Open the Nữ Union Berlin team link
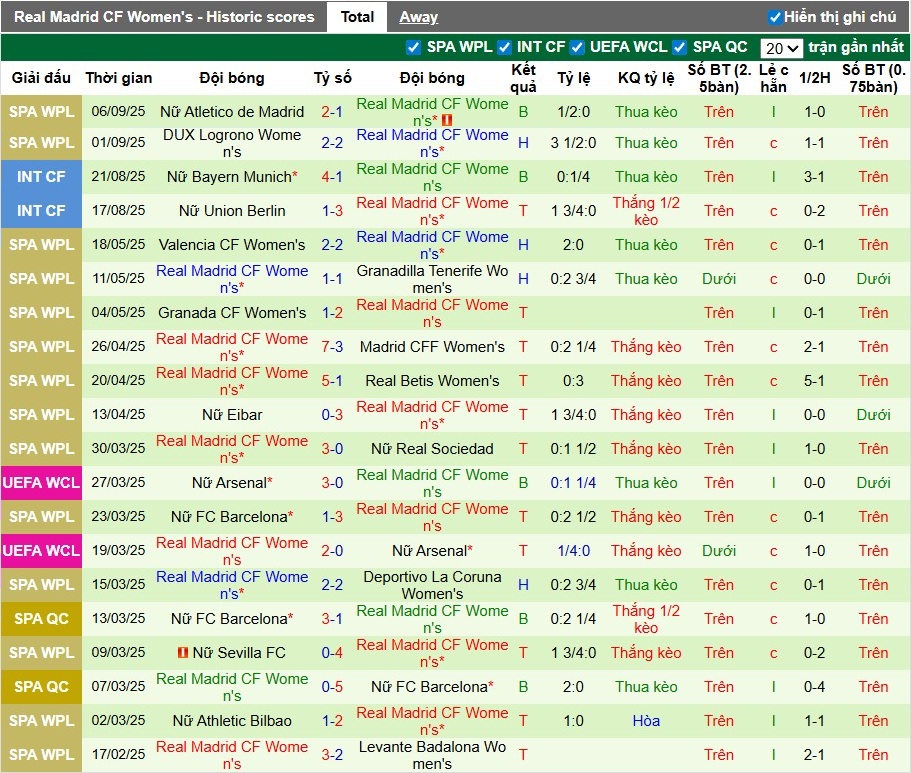 232,211
